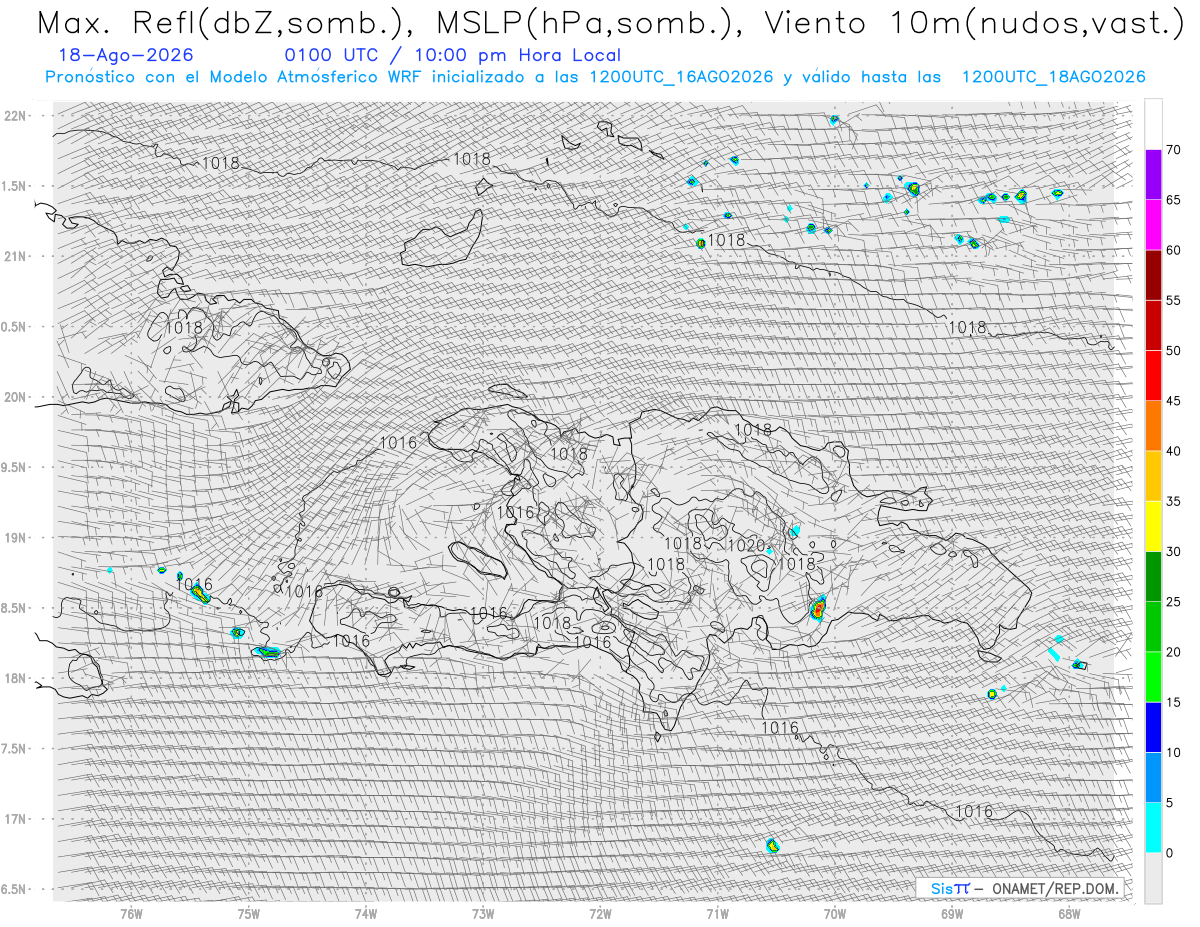This screenshot has width=1200, height=927.
Task: Click the '70' value on the color scale
Action: point(1173,150)
